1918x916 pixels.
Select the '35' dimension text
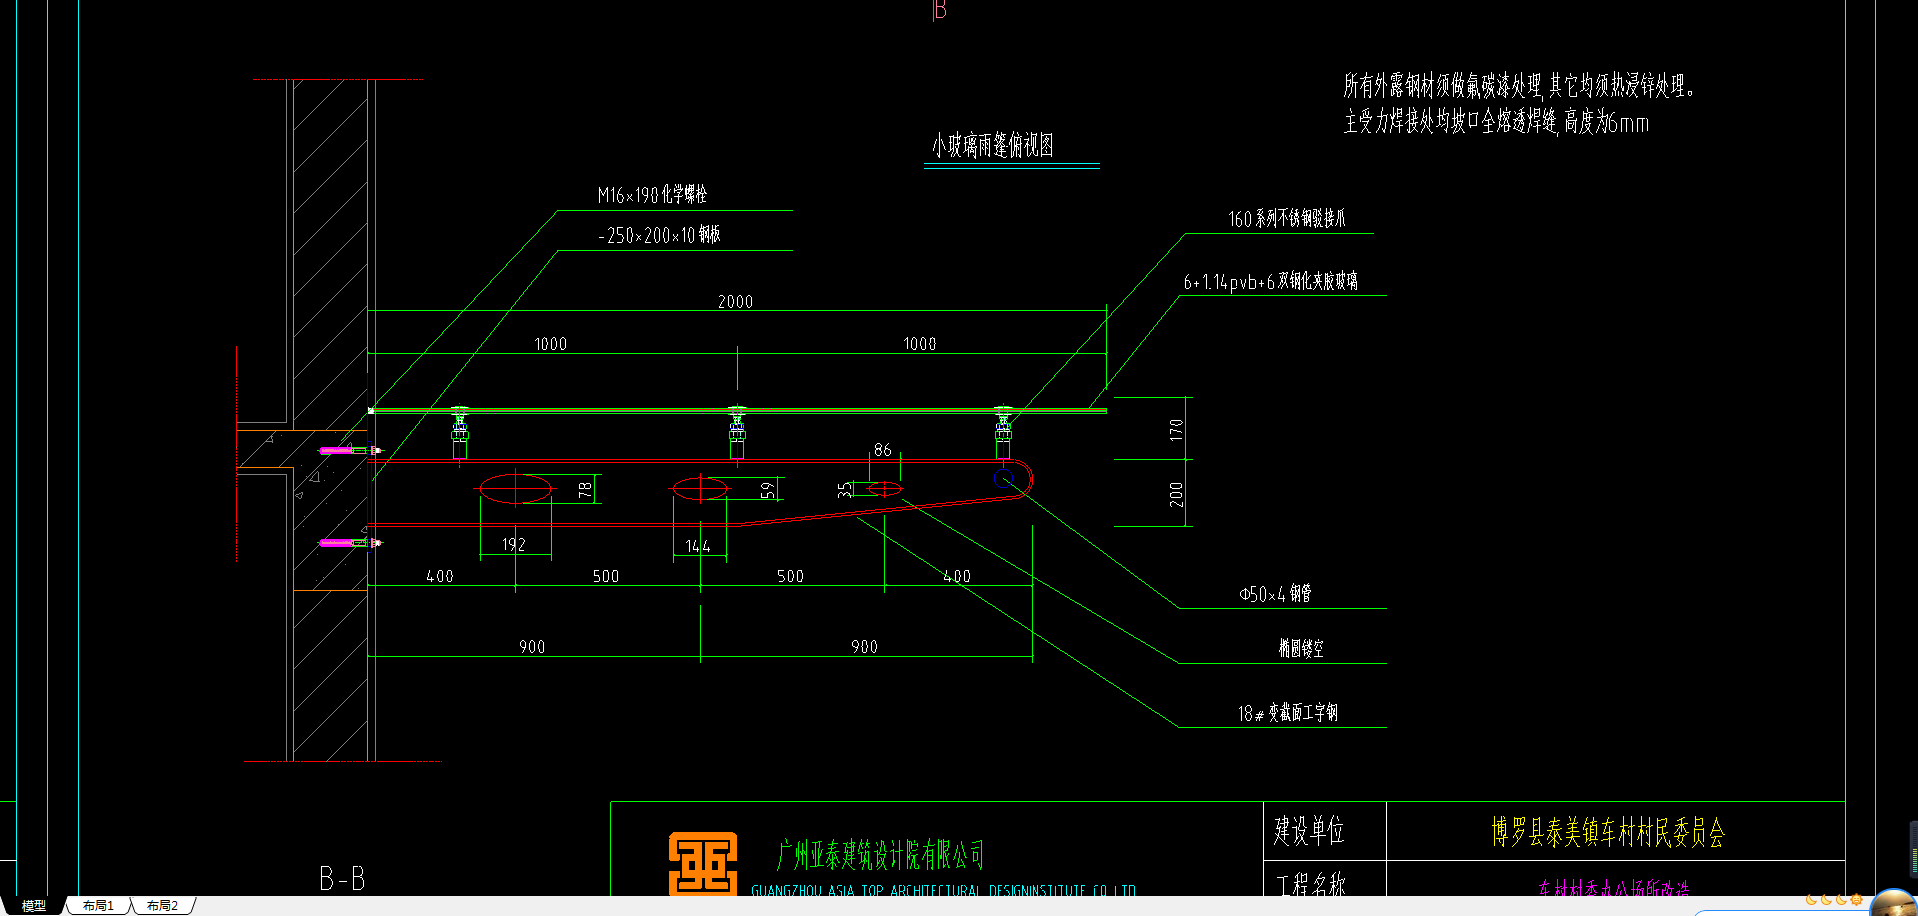[x=845, y=490]
